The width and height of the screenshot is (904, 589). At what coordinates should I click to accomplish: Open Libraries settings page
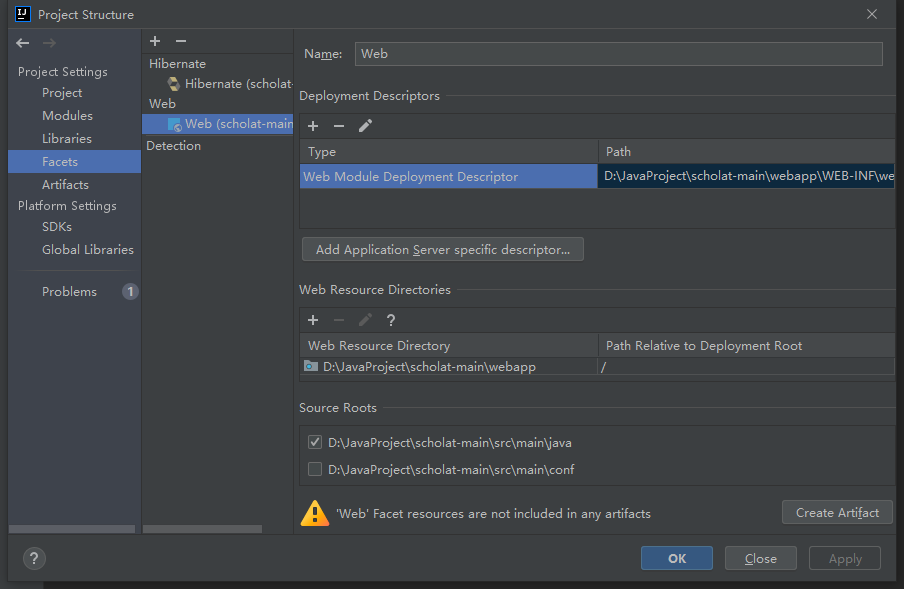(x=67, y=139)
